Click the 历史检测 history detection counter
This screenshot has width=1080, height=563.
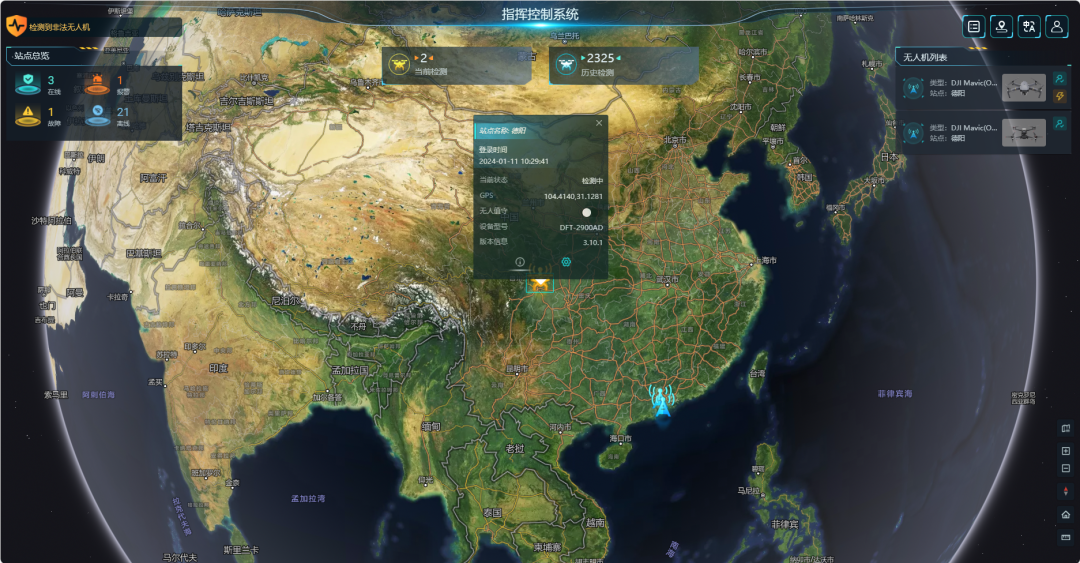[x=598, y=64]
